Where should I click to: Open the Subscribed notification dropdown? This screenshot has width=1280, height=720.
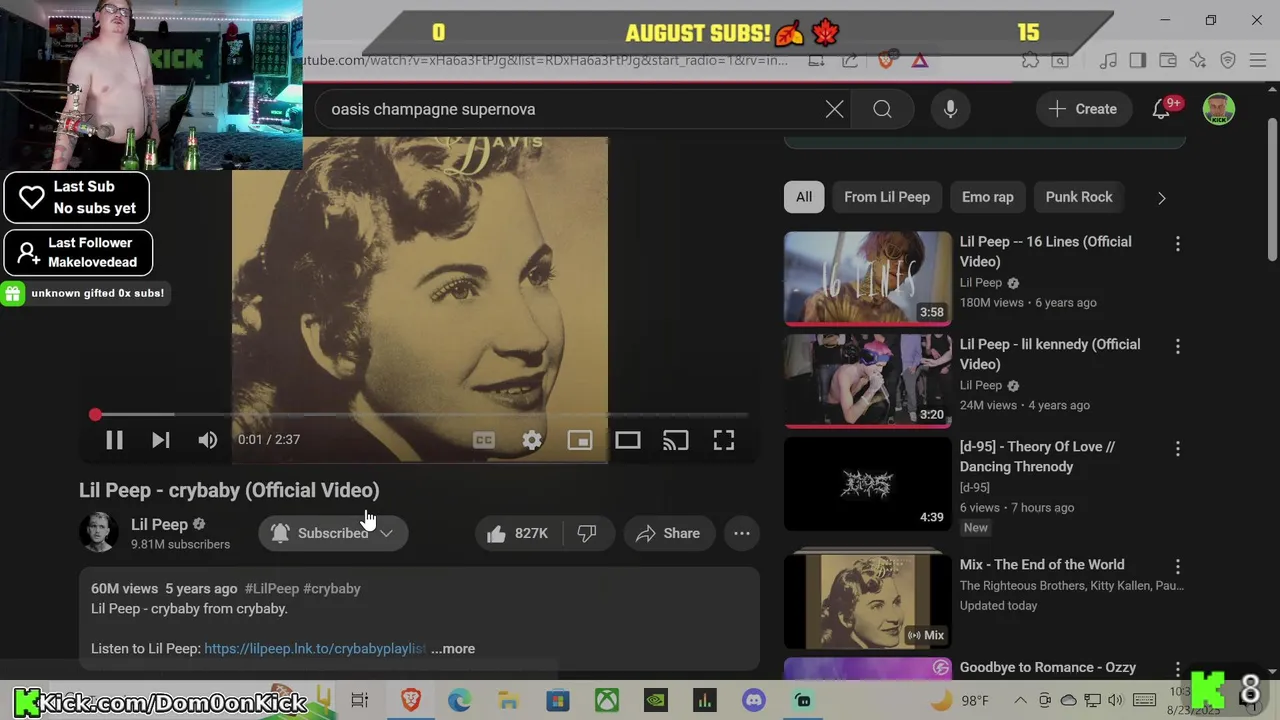coord(333,533)
